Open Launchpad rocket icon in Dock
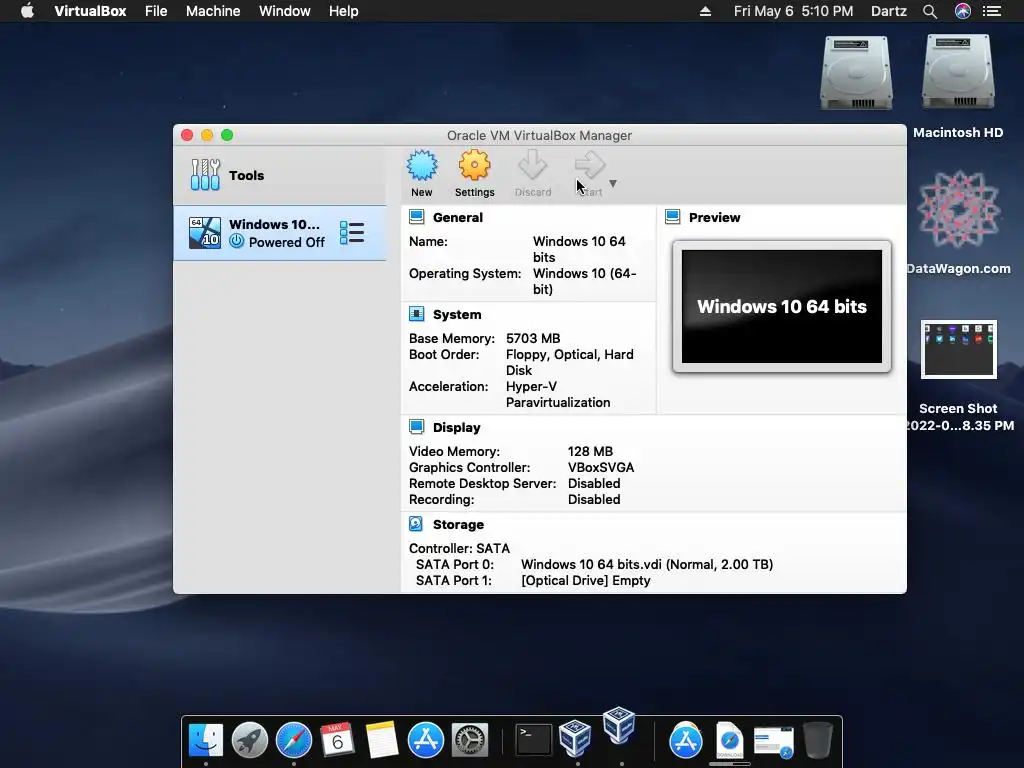This screenshot has height=768, width=1024. [249, 740]
